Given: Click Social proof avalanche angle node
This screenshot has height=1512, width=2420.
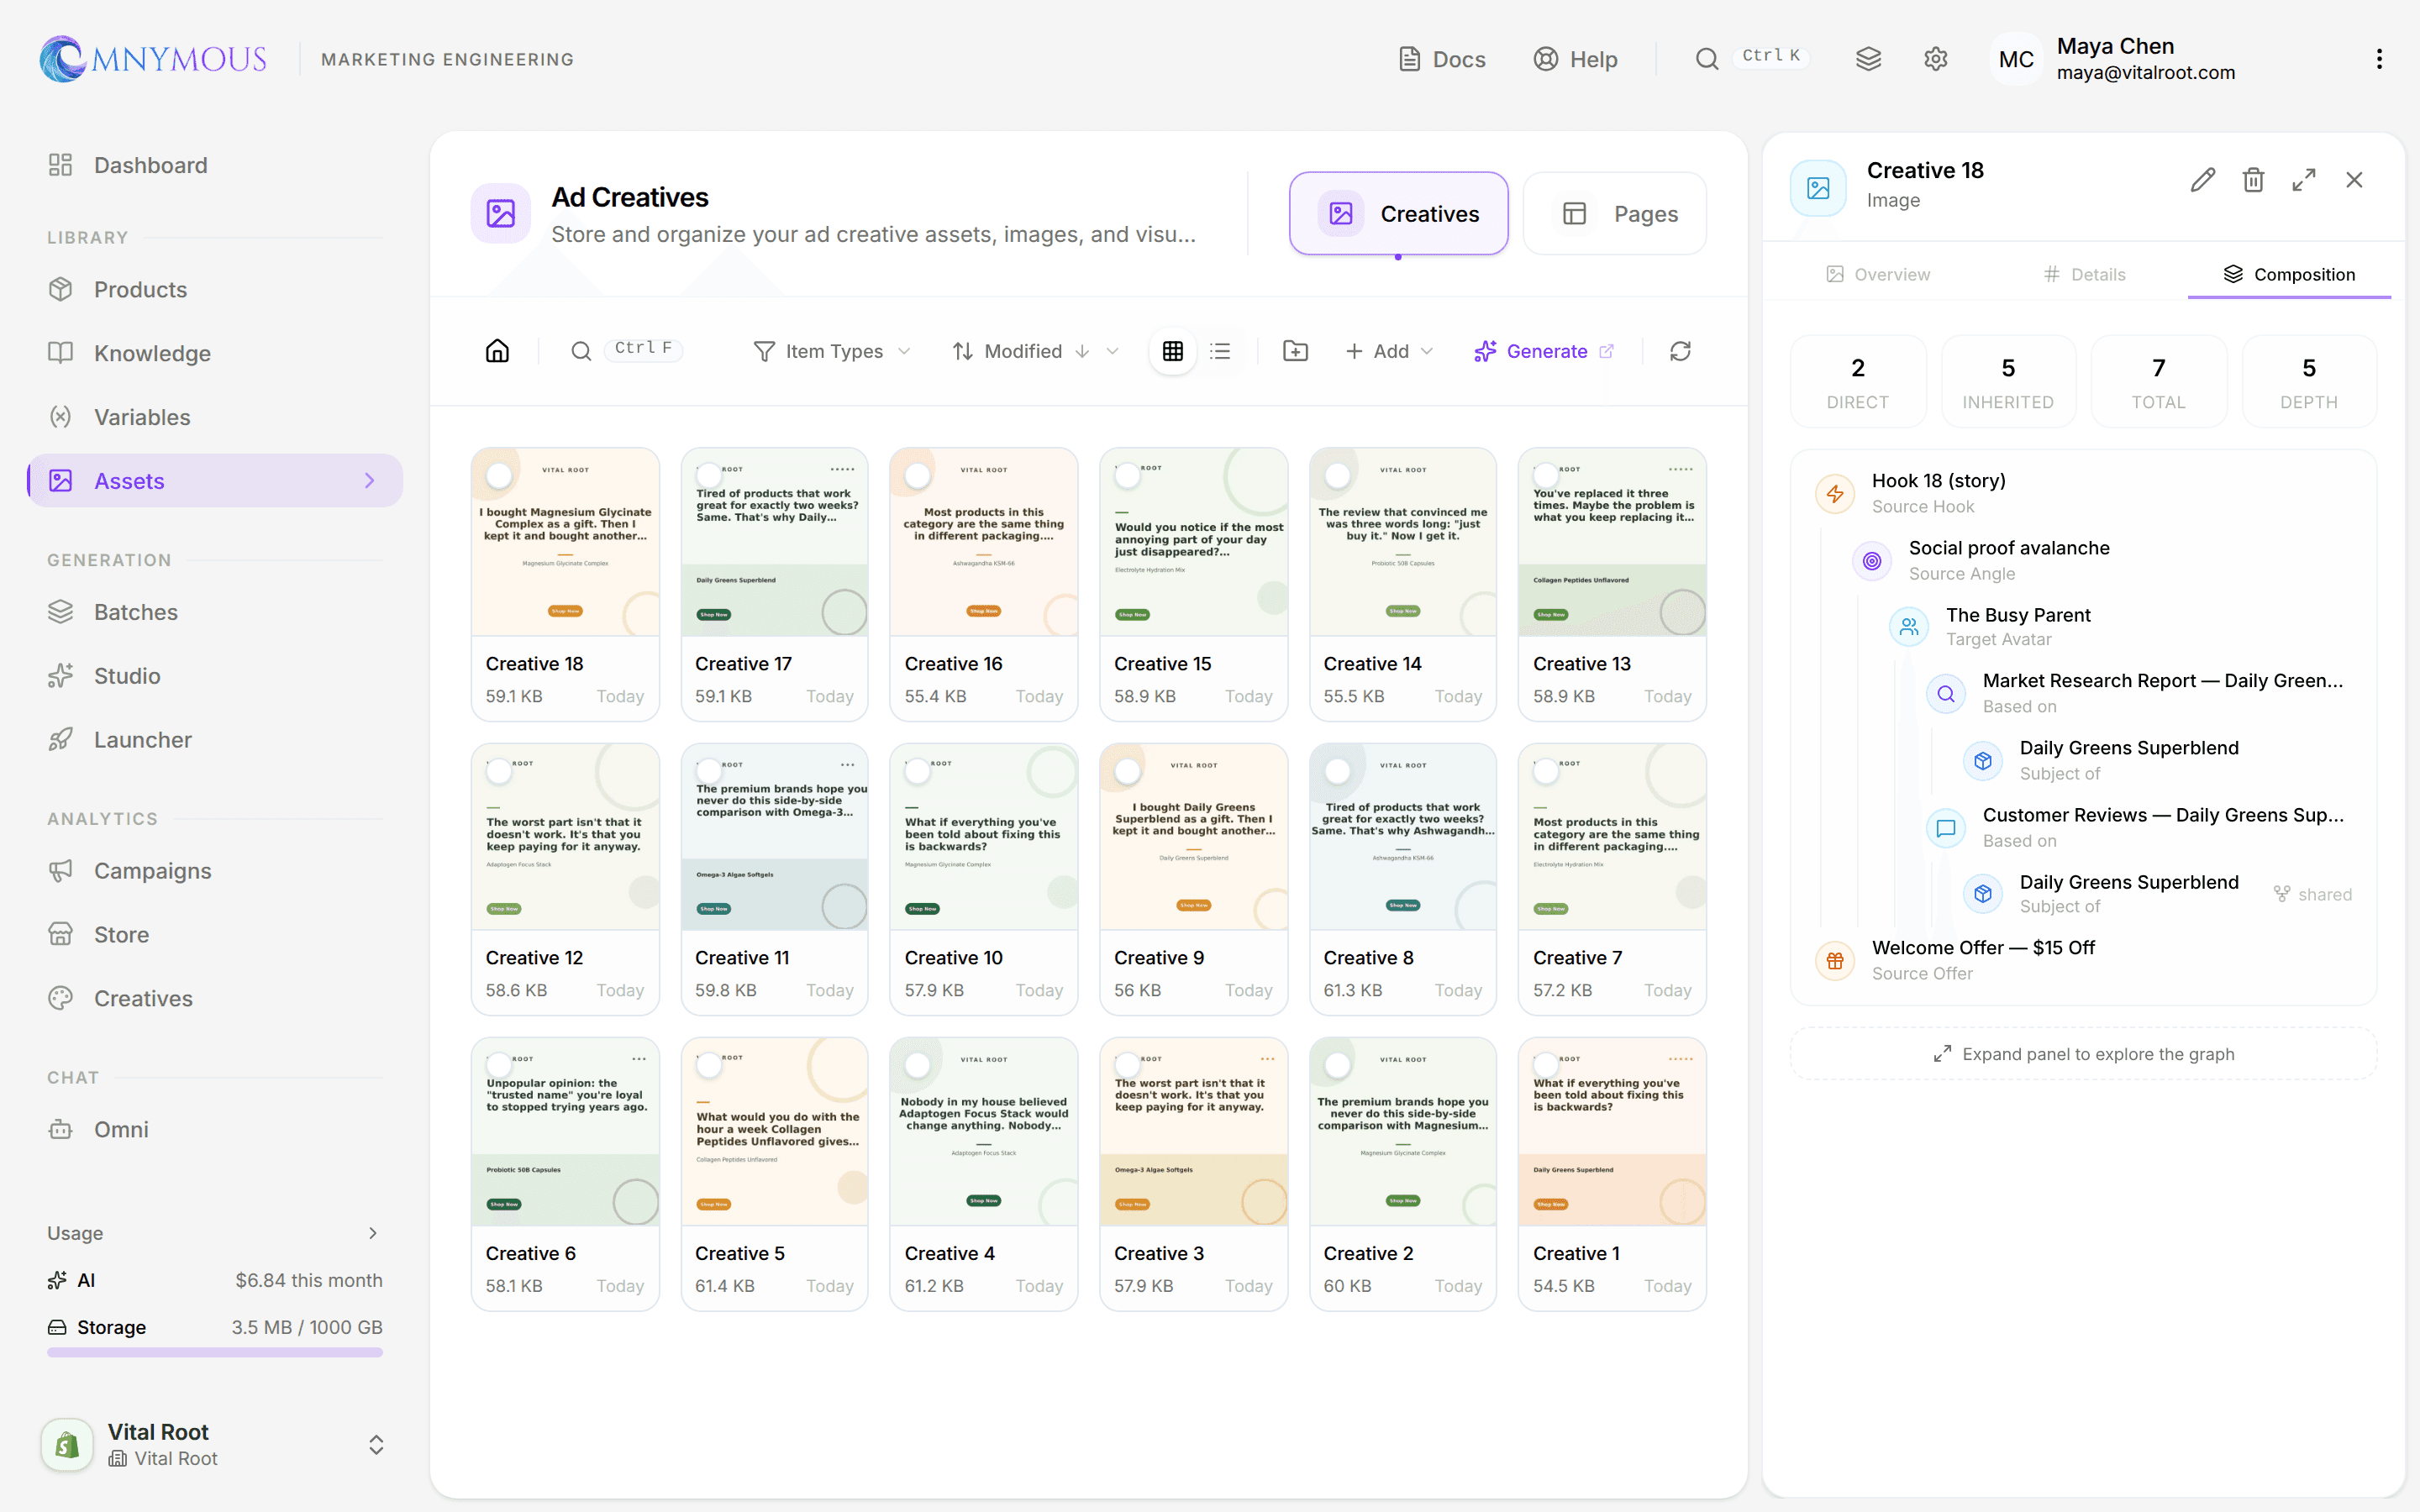Looking at the screenshot, I should tap(2102, 560).
